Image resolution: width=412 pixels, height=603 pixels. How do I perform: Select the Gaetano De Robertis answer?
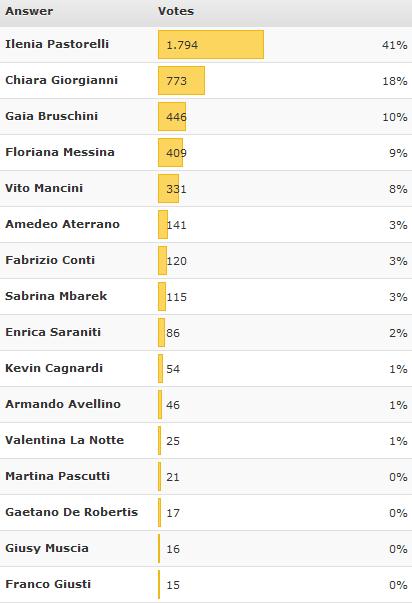[72, 512]
